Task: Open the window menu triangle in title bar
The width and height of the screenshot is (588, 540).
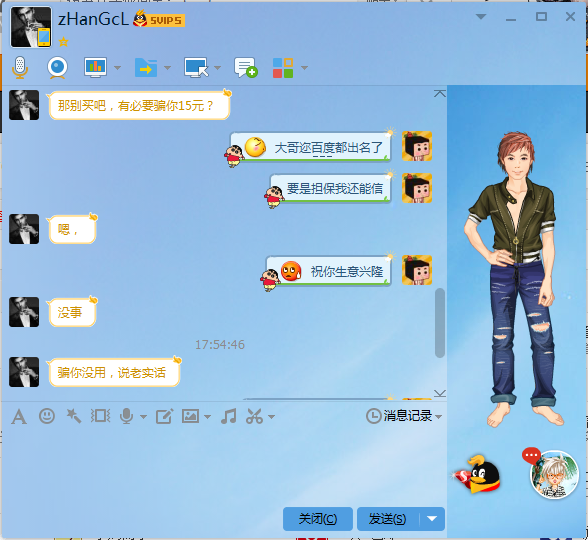Action: pyautogui.click(x=481, y=16)
